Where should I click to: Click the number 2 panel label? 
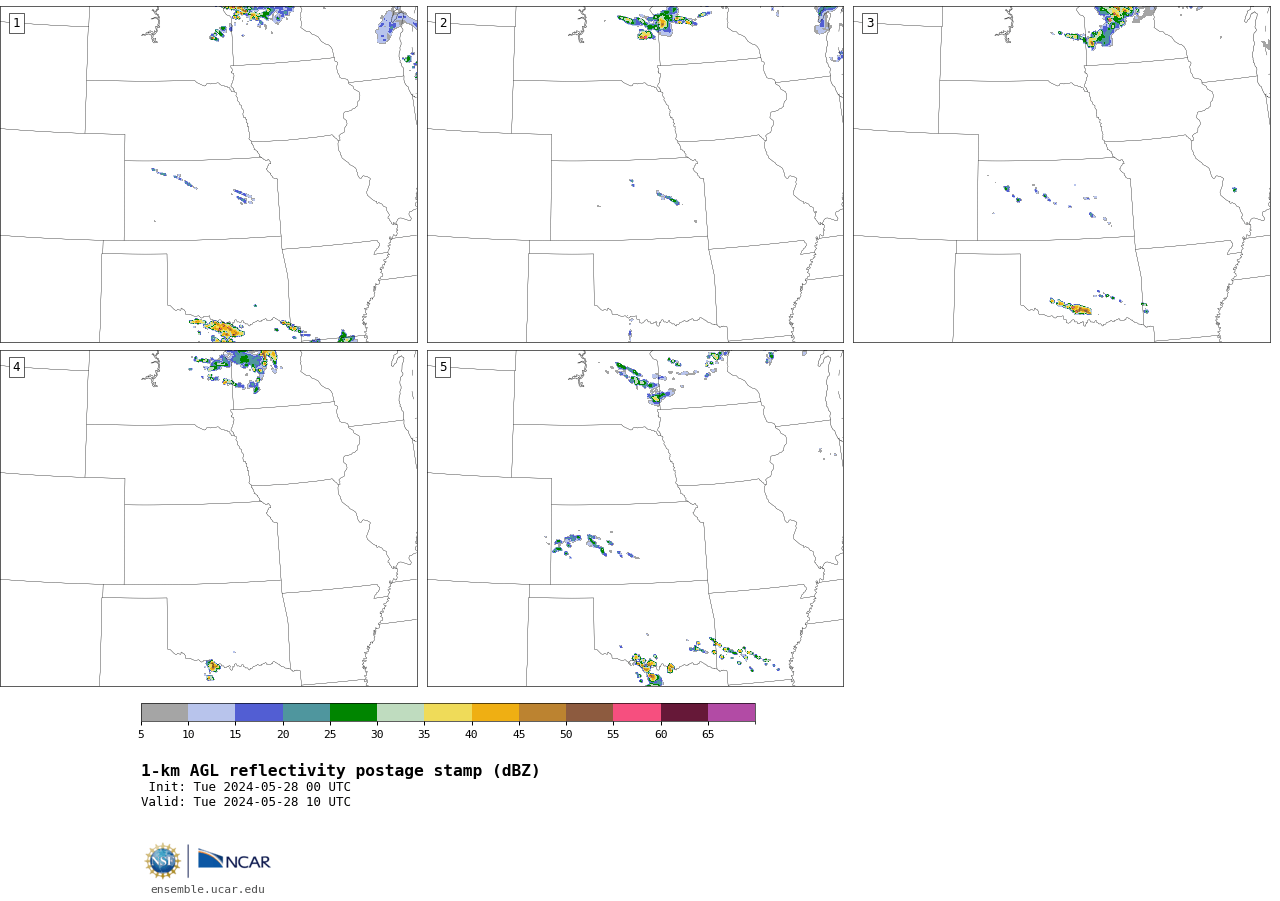tap(443, 23)
